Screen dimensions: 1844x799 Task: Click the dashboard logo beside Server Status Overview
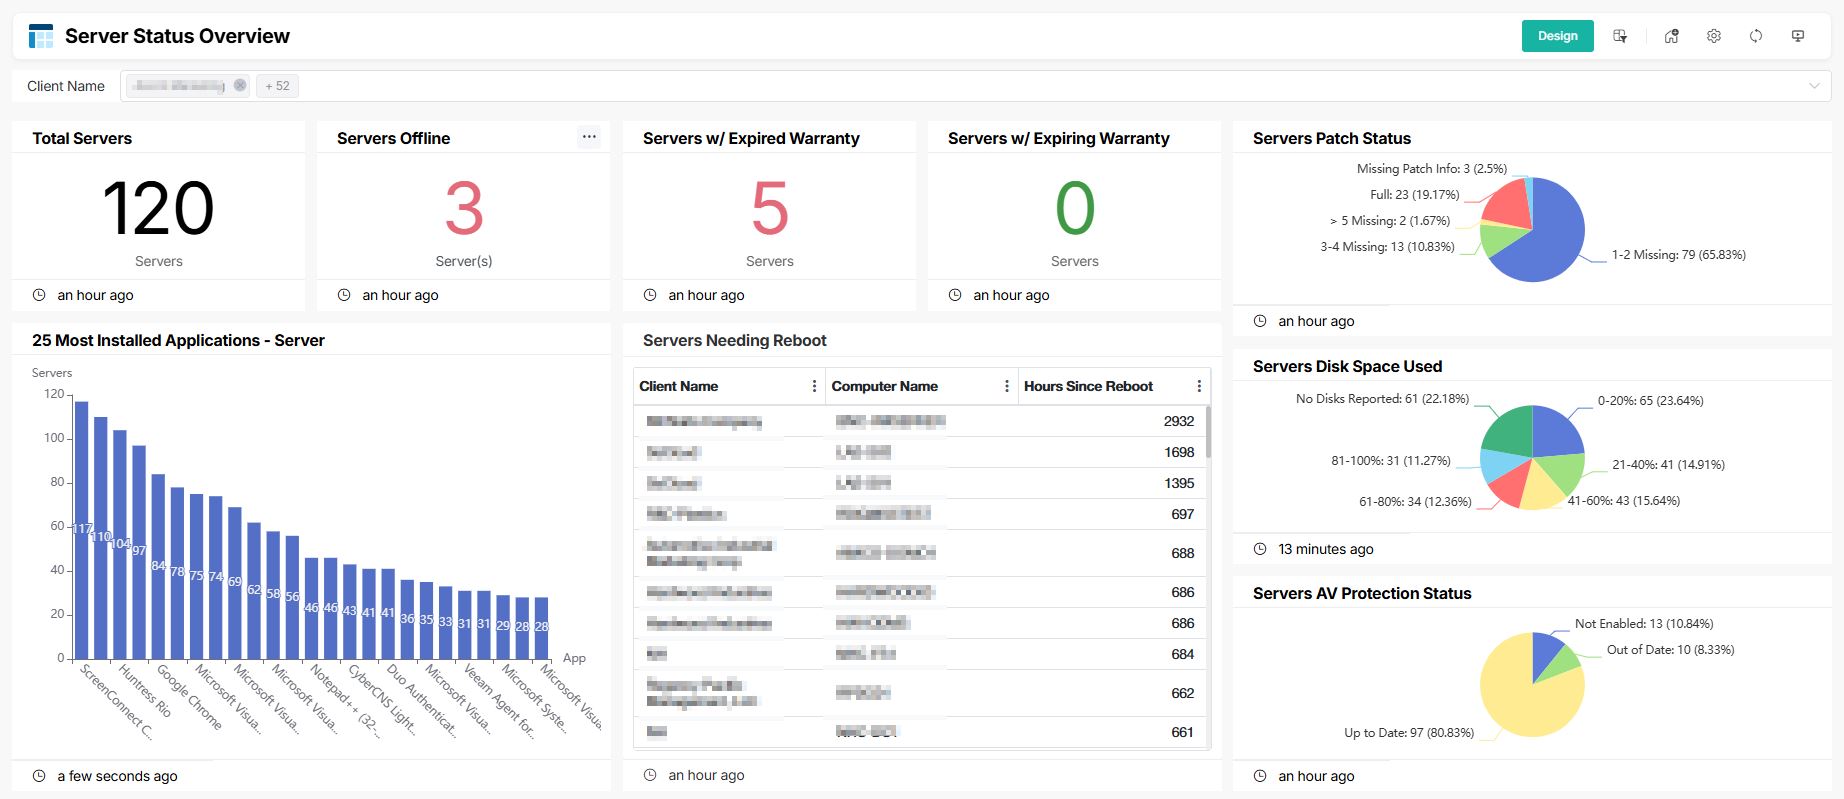tap(41, 37)
